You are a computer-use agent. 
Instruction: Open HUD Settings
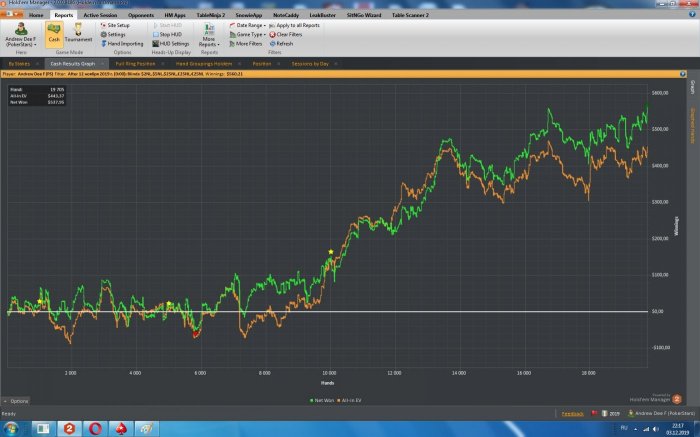170,44
